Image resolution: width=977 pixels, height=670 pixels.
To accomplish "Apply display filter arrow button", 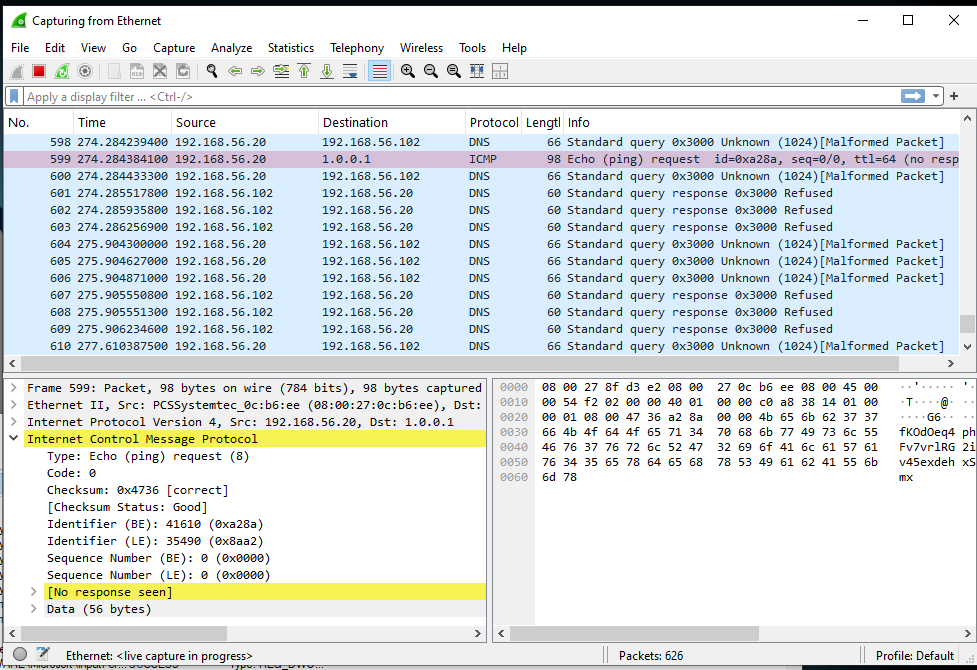I will tap(913, 96).
